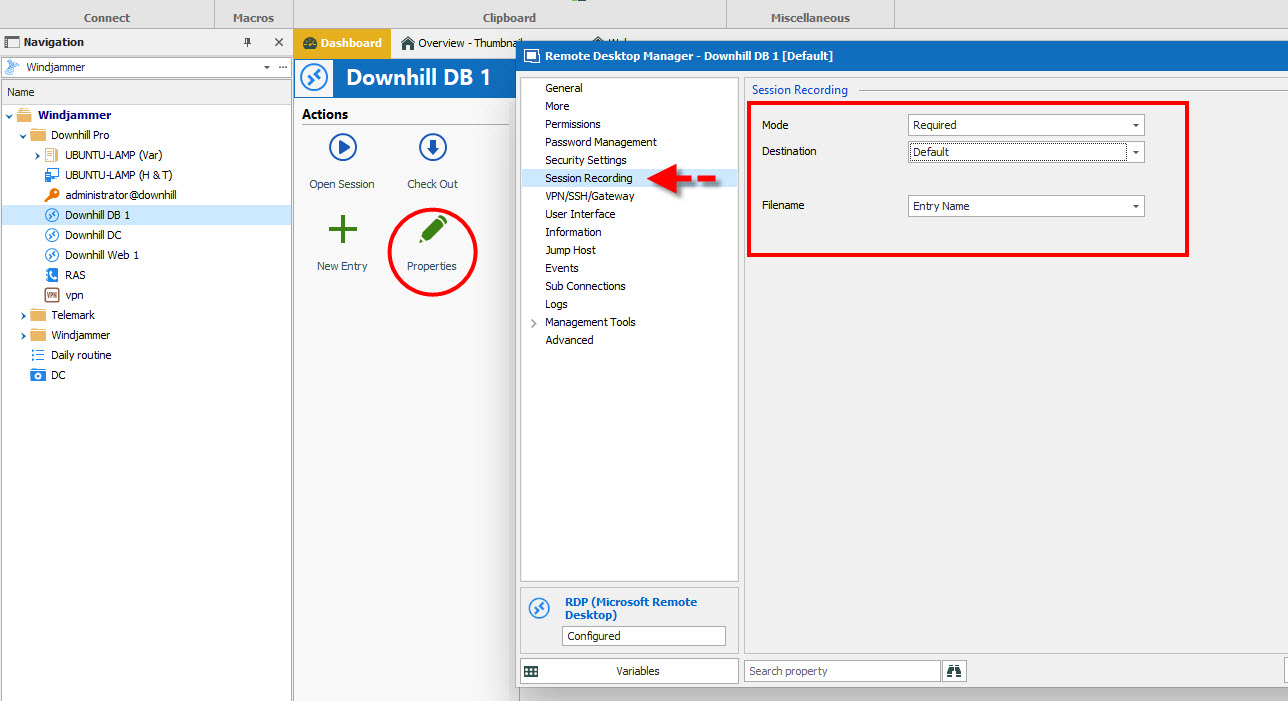Click the Check Out download icon
Viewport: 1288px width, 701px height.
432,148
